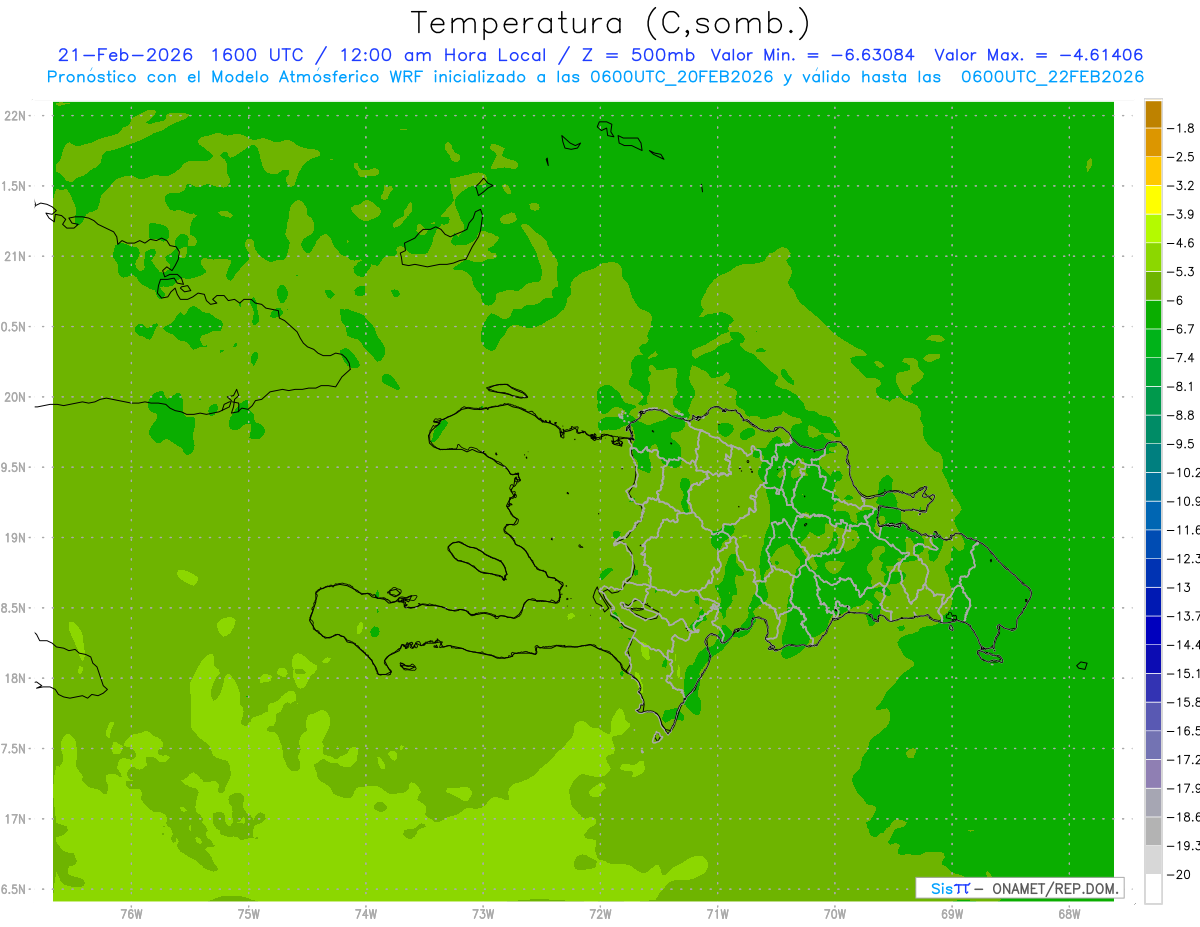
Task: Click the 72W longitude label
Action: tap(600, 914)
